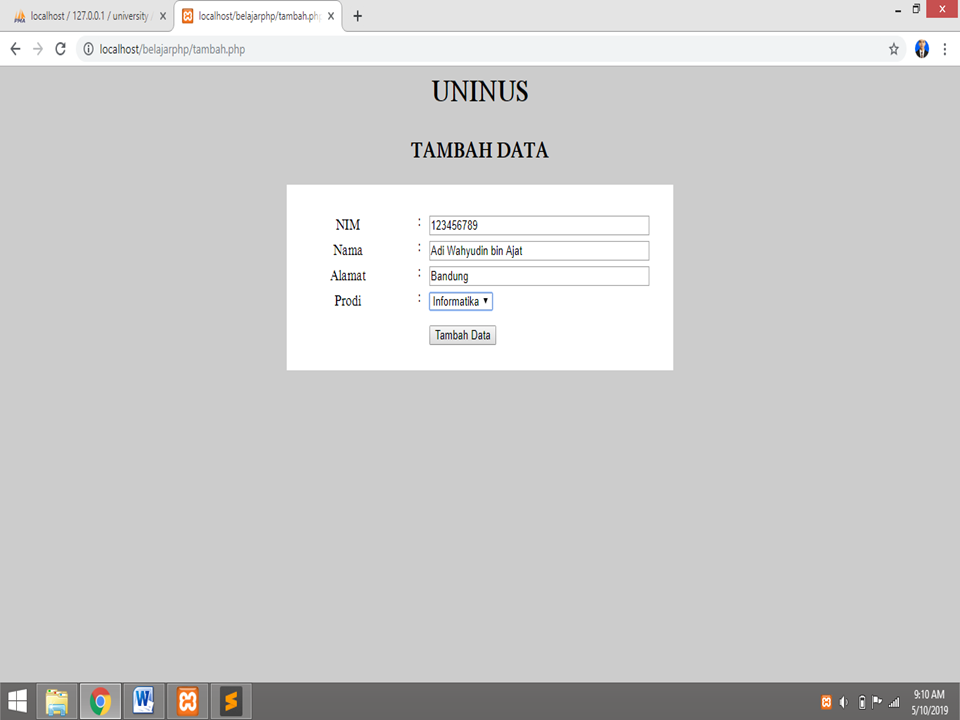The width and height of the screenshot is (960, 720).
Task: Reload the page with the refresh icon
Action: [x=61, y=49]
